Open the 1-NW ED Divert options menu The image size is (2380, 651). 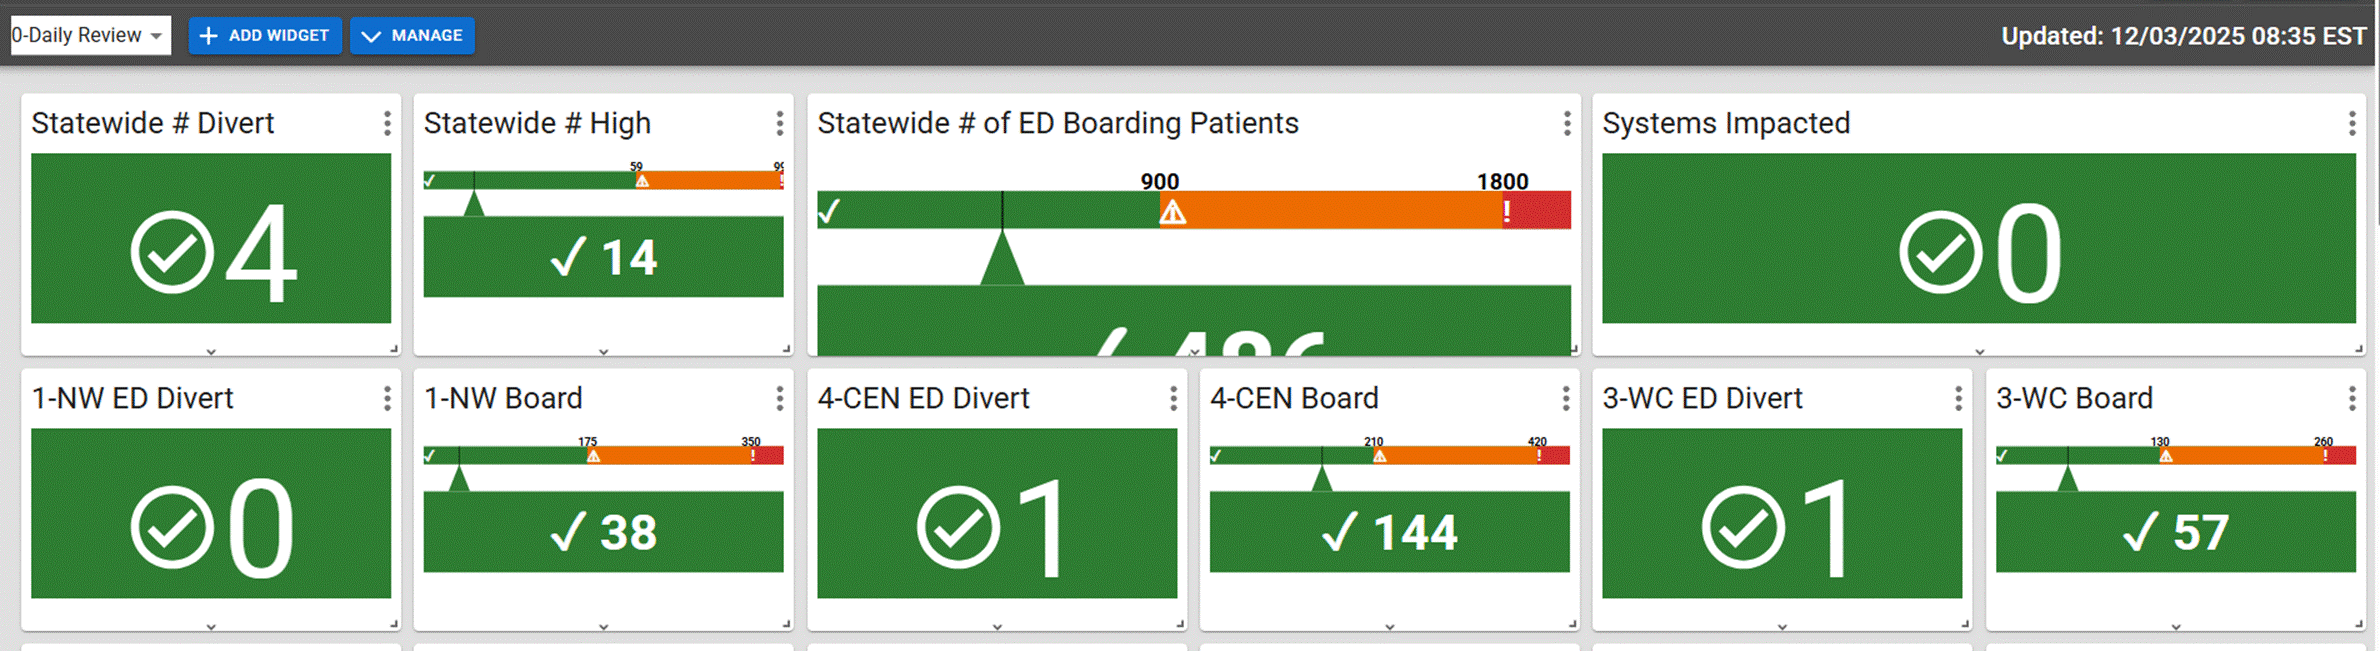[x=387, y=399]
